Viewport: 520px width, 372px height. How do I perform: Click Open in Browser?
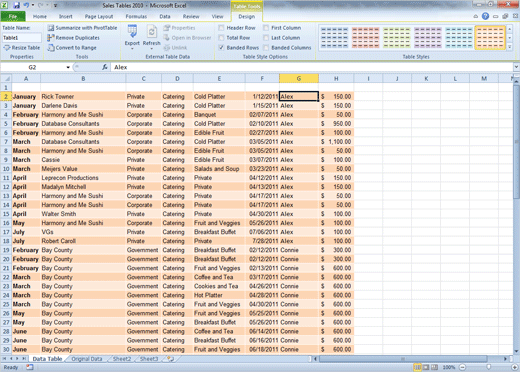pyautogui.click(x=188, y=38)
